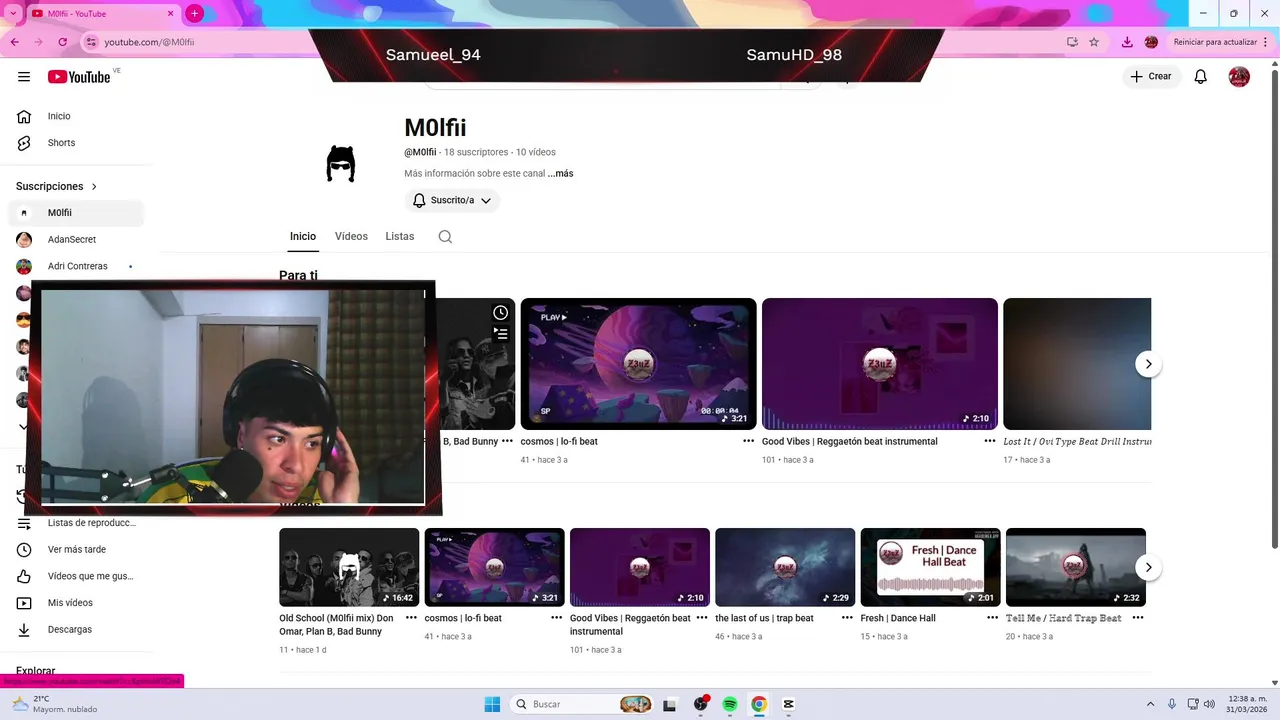Click the Windows taskbar Buscar box
The height and width of the screenshot is (720, 1280).
(583, 704)
